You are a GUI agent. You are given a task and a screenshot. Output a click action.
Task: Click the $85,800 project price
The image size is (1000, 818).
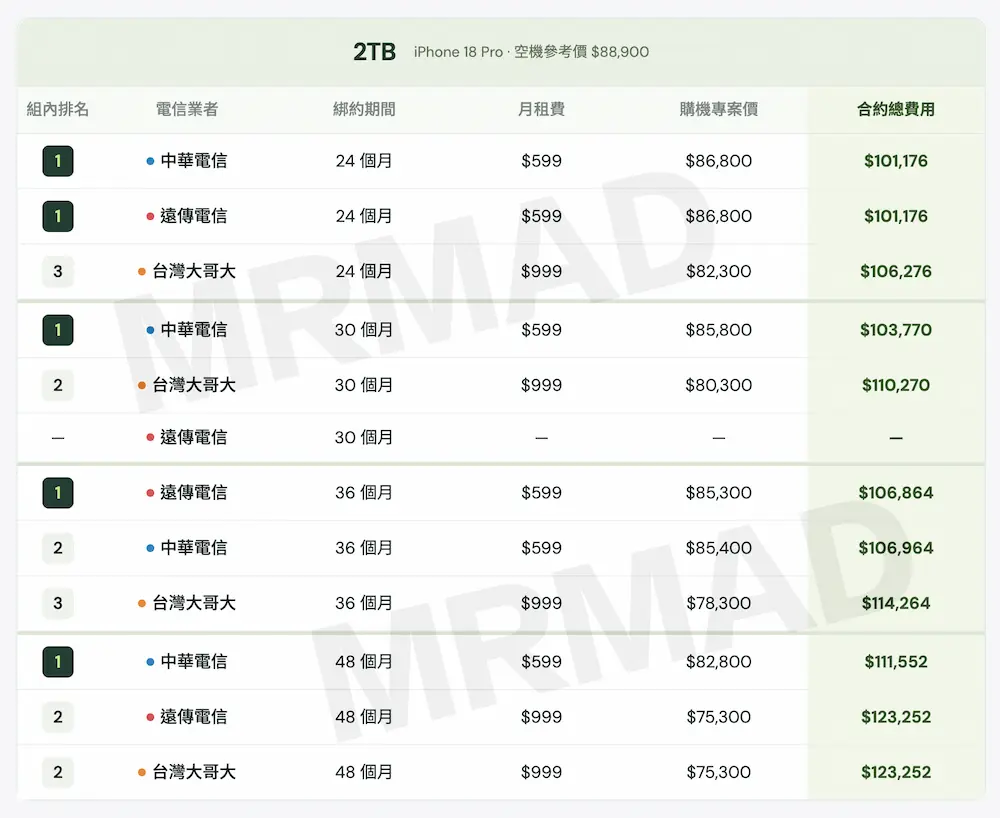(x=719, y=330)
